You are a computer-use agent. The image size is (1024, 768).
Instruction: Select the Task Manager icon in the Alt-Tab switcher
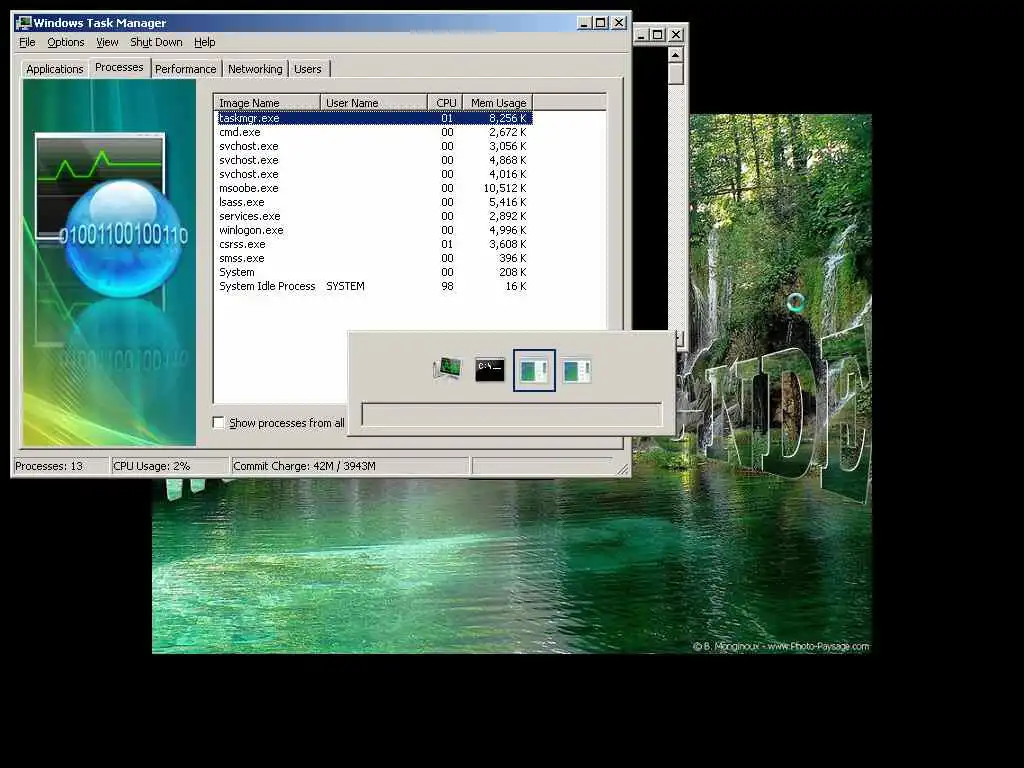pyautogui.click(x=447, y=369)
